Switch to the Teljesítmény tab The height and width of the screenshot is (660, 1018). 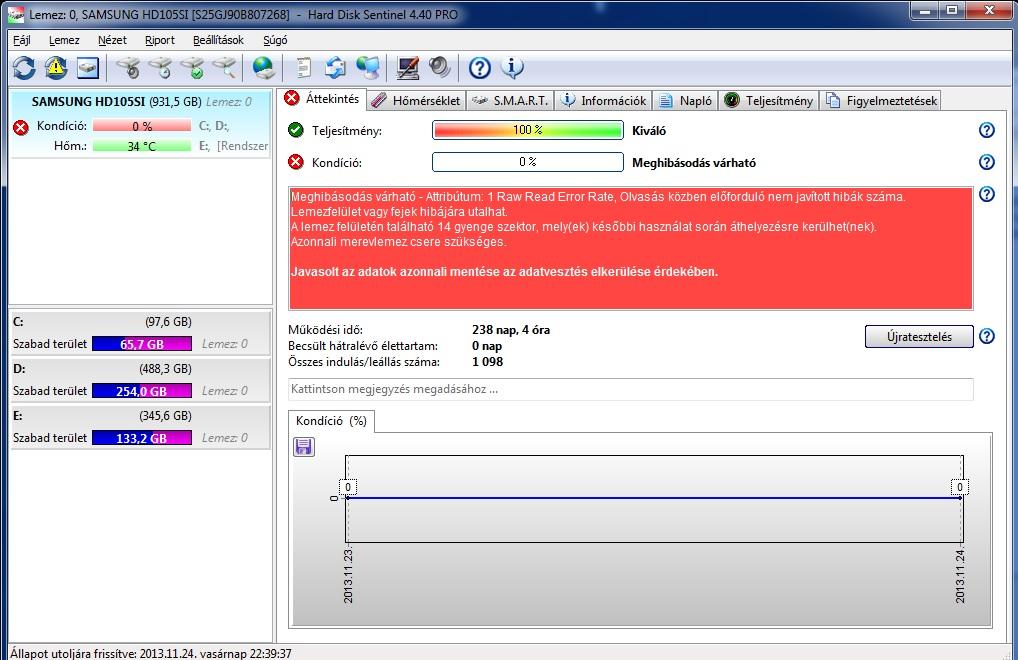pyautogui.click(x=769, y=101)
